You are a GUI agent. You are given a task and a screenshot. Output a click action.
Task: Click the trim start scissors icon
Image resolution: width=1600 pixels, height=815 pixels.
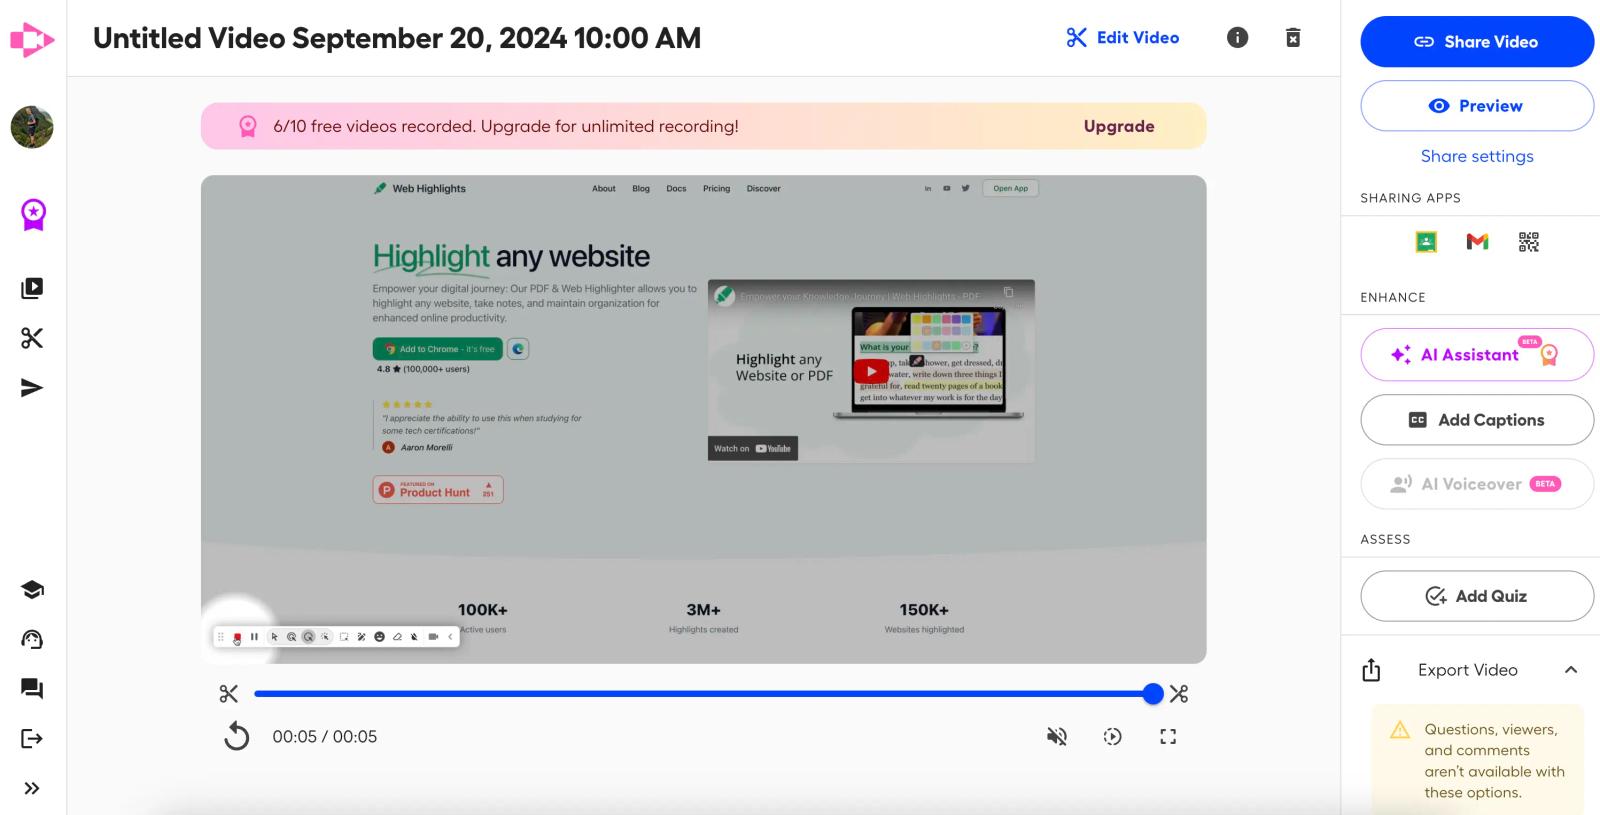229,694
